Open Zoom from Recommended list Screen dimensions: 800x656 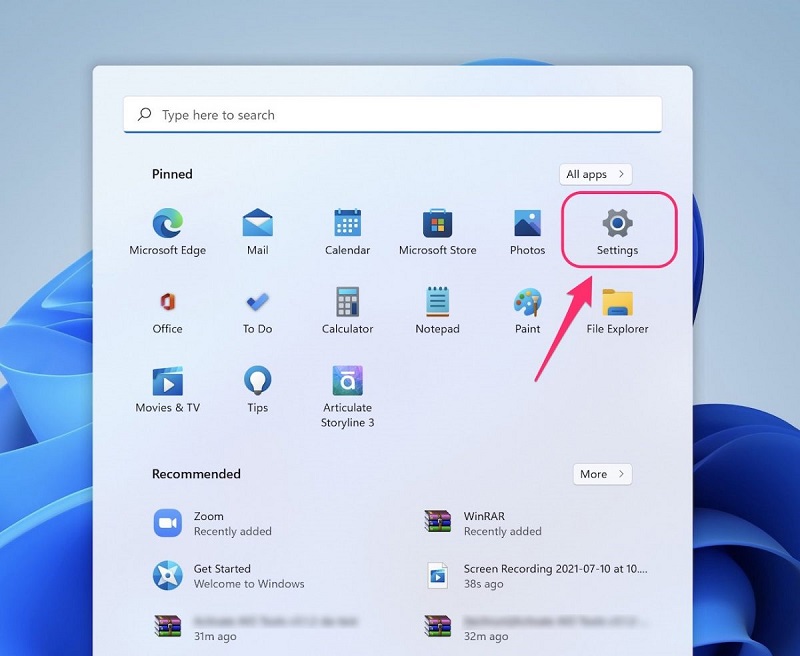212,523
